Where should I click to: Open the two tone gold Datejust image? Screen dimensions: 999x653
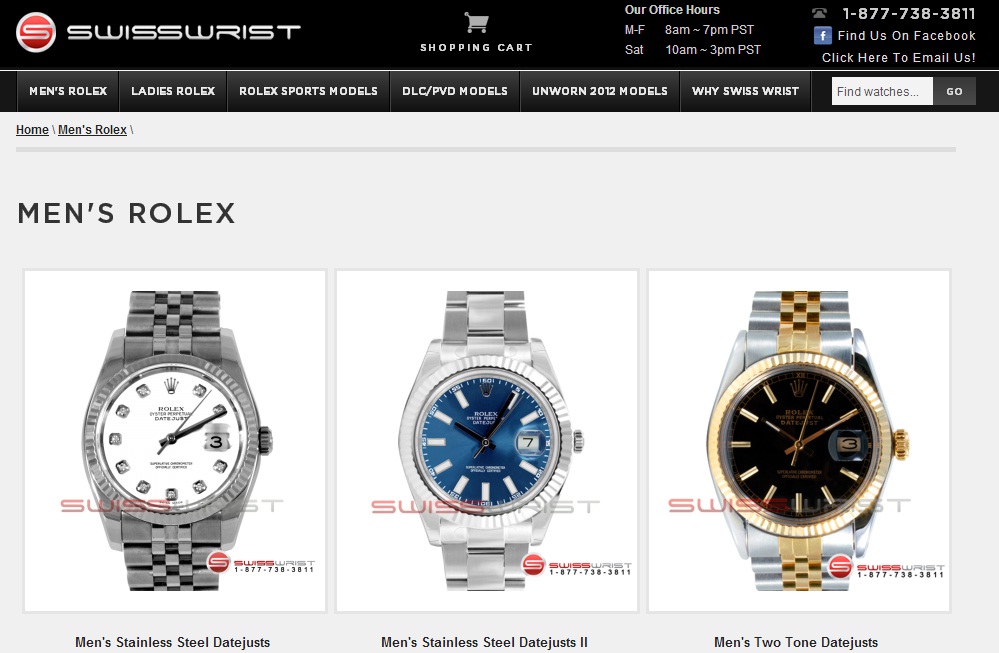[799, 441]
